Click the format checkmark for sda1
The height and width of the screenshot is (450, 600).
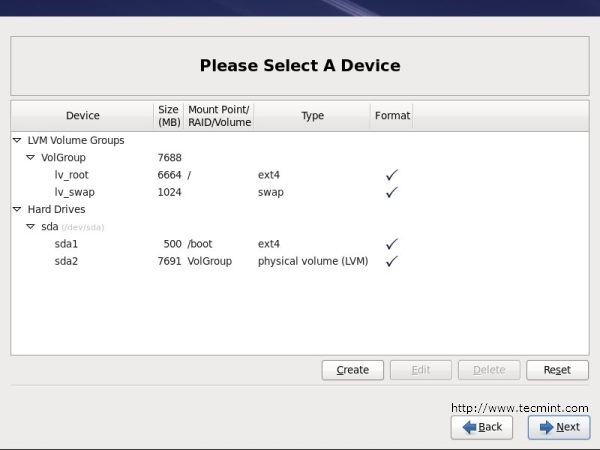[392, 244]
